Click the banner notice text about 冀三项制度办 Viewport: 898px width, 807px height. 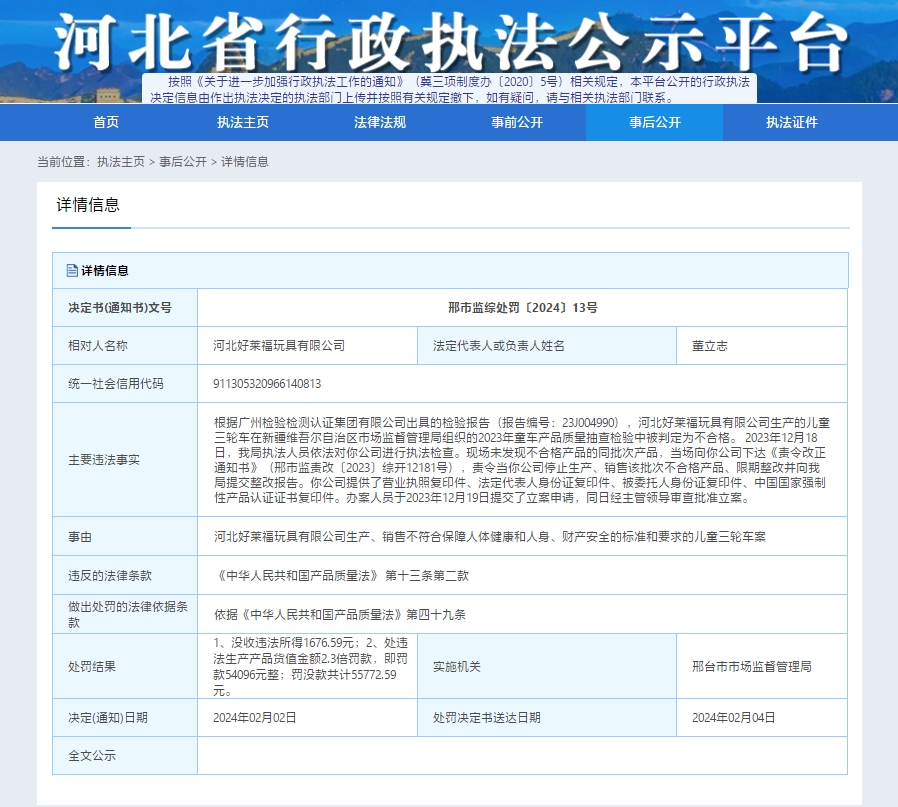[x=450, y=89]
